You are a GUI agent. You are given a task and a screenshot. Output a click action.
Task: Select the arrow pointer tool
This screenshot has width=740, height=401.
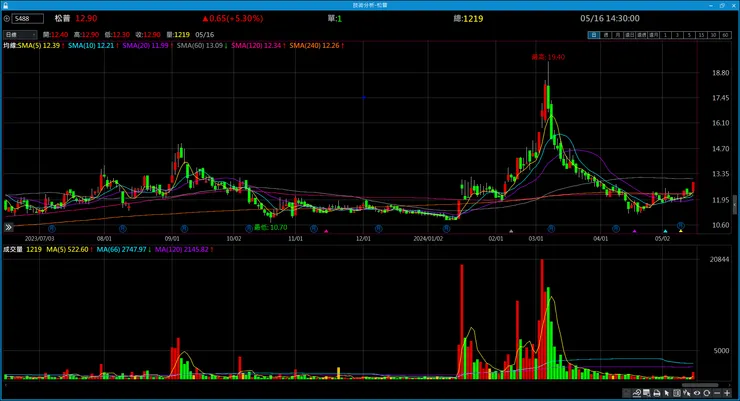[x=667, y=393]
